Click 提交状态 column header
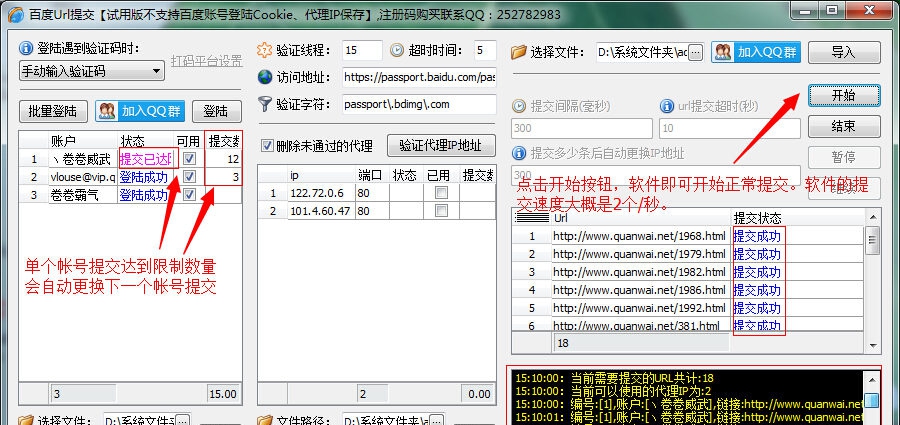 [x=798, y=218]
